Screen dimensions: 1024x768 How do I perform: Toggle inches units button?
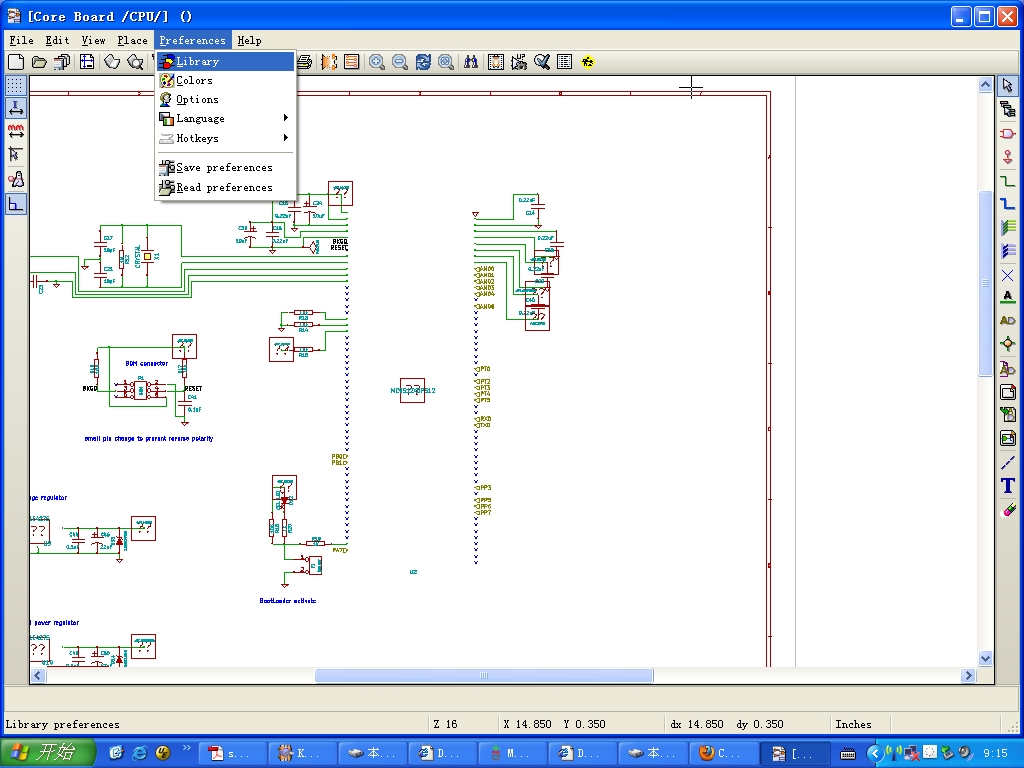click(16, 108)
